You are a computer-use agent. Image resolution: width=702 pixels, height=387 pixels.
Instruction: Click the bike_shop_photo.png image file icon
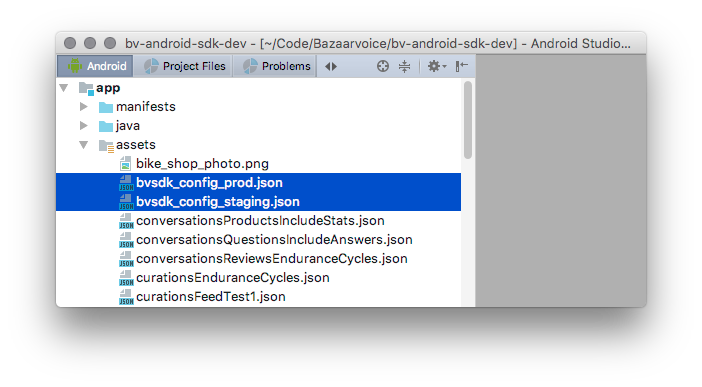(126, 164)
